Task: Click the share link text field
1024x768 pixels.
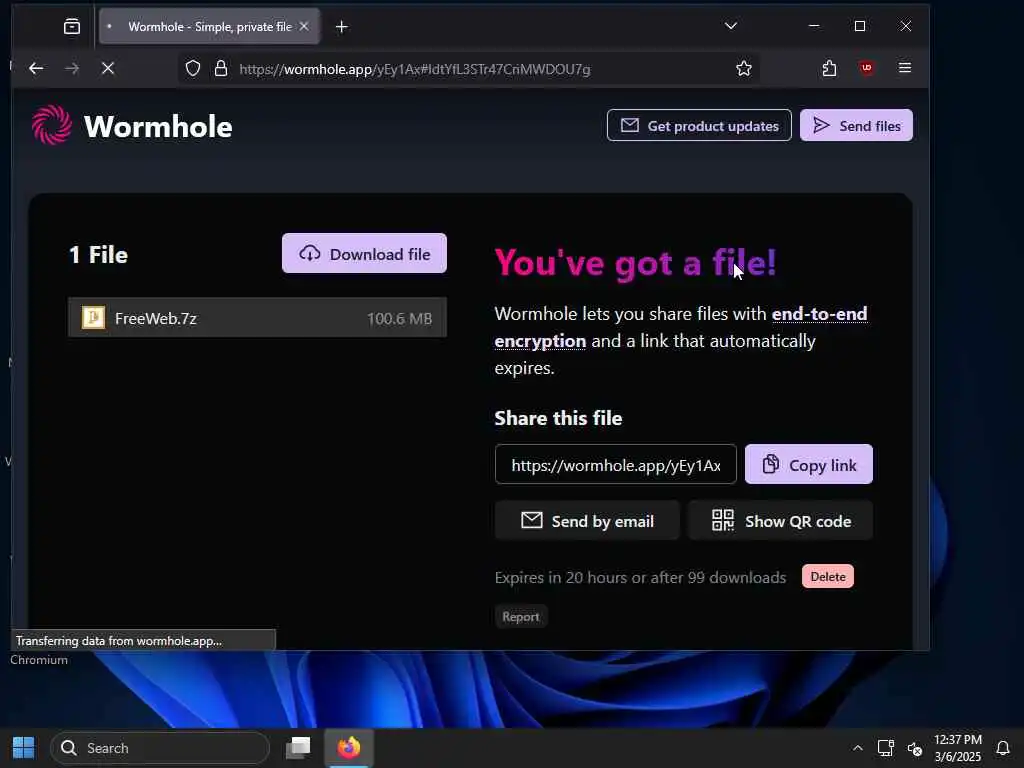Action: [616, 464]
